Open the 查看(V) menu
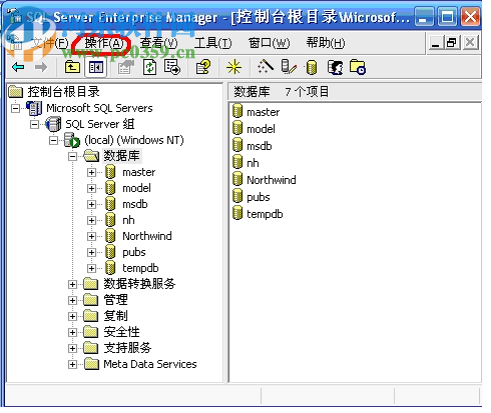The image size is (491, 413). tap(159, 43)
